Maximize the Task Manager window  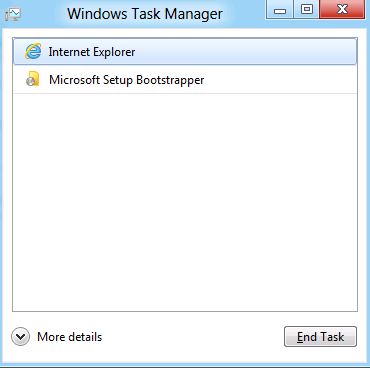pyautogui.click(x=306, y=10)
